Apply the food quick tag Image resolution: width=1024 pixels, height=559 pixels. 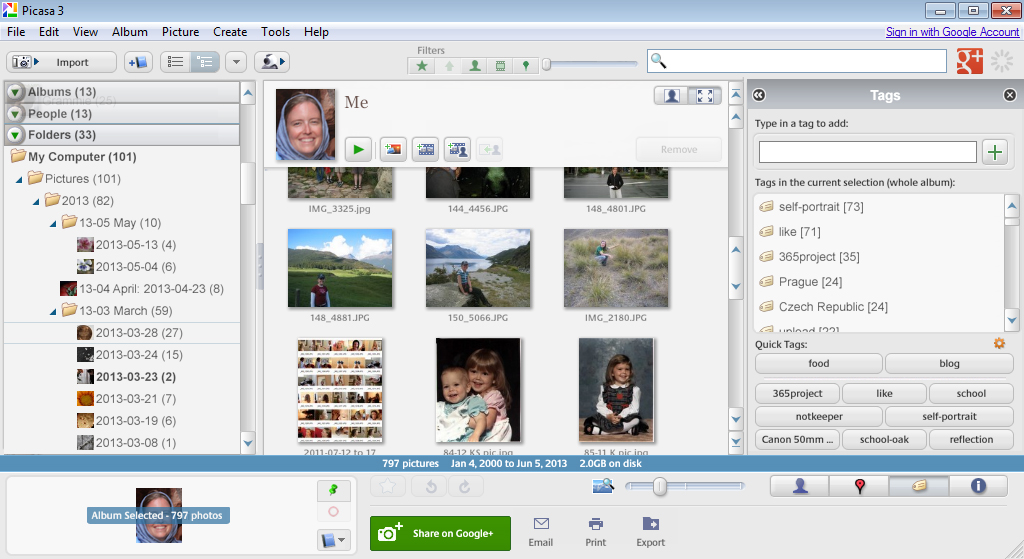tap(818, 364)
